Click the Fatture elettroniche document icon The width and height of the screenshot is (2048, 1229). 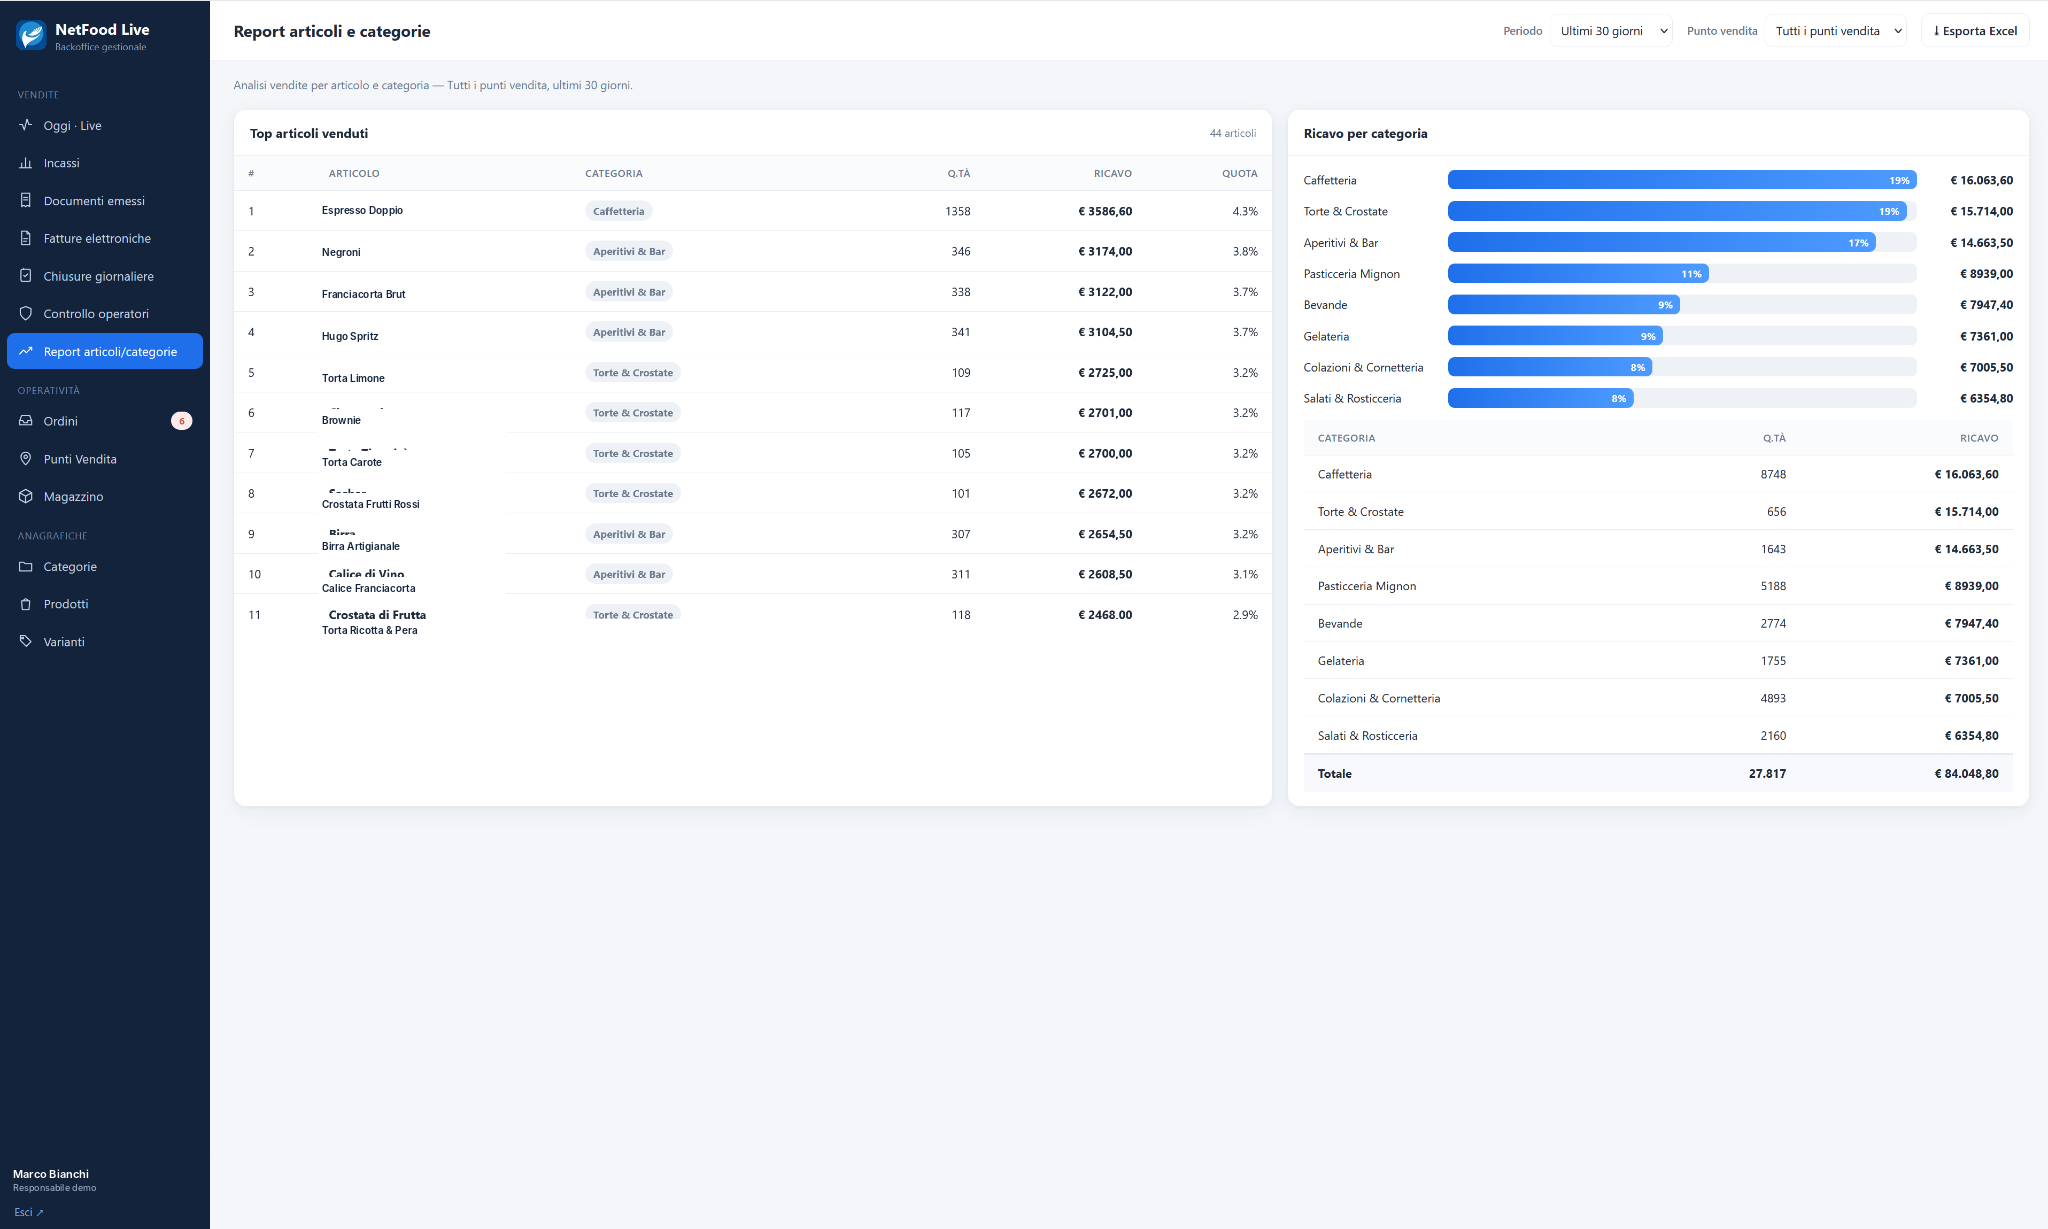26,238
